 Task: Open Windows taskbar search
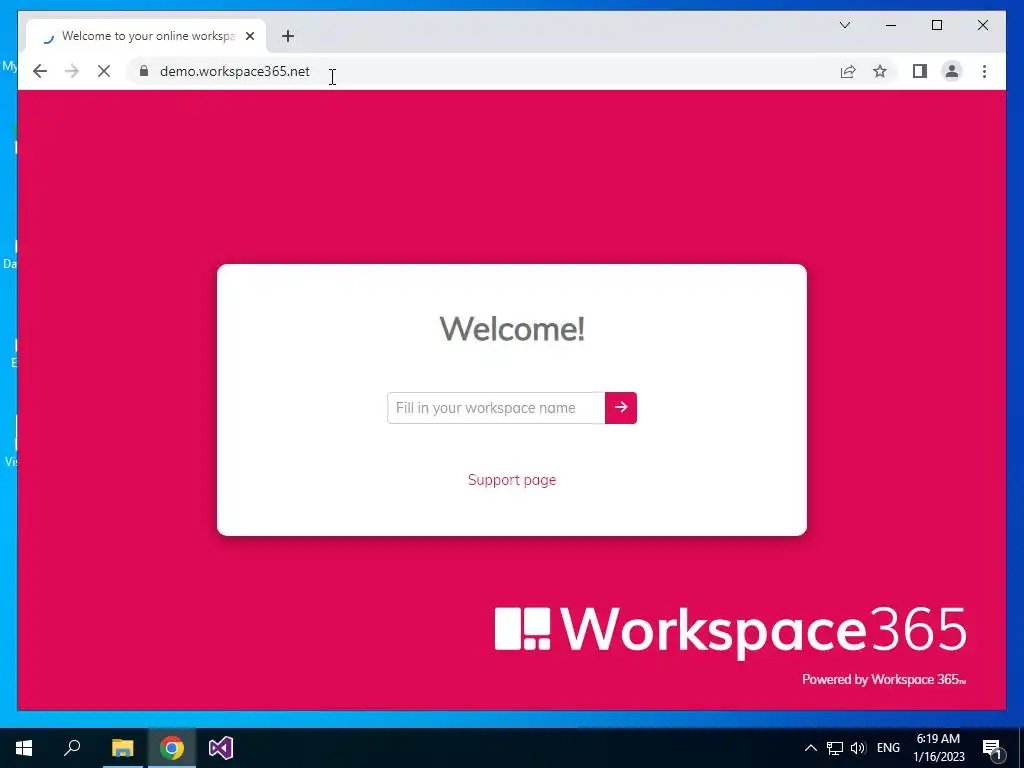click(72, 748)
